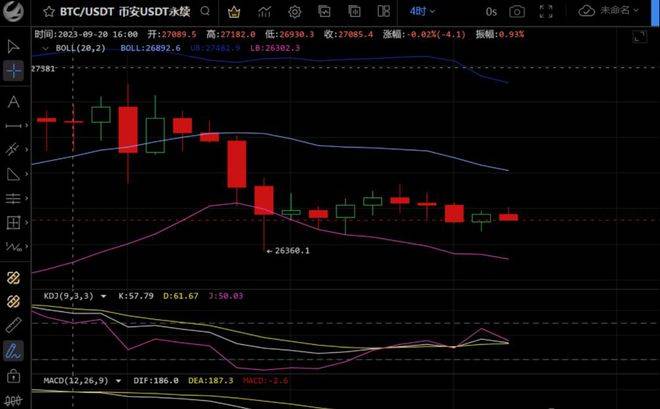Toggle the lock drawings padlock
Viewport: 660px width, 409px height.
tap(13, 375)
